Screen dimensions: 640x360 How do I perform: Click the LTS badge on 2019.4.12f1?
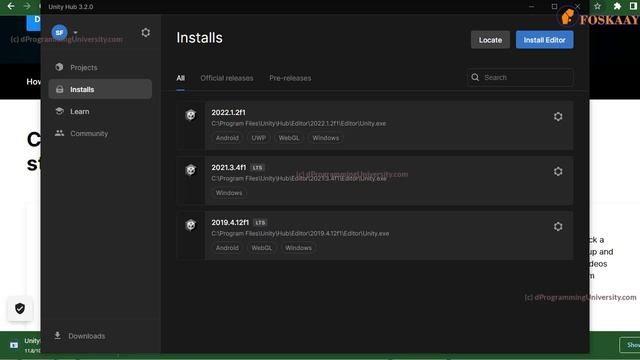260,223
